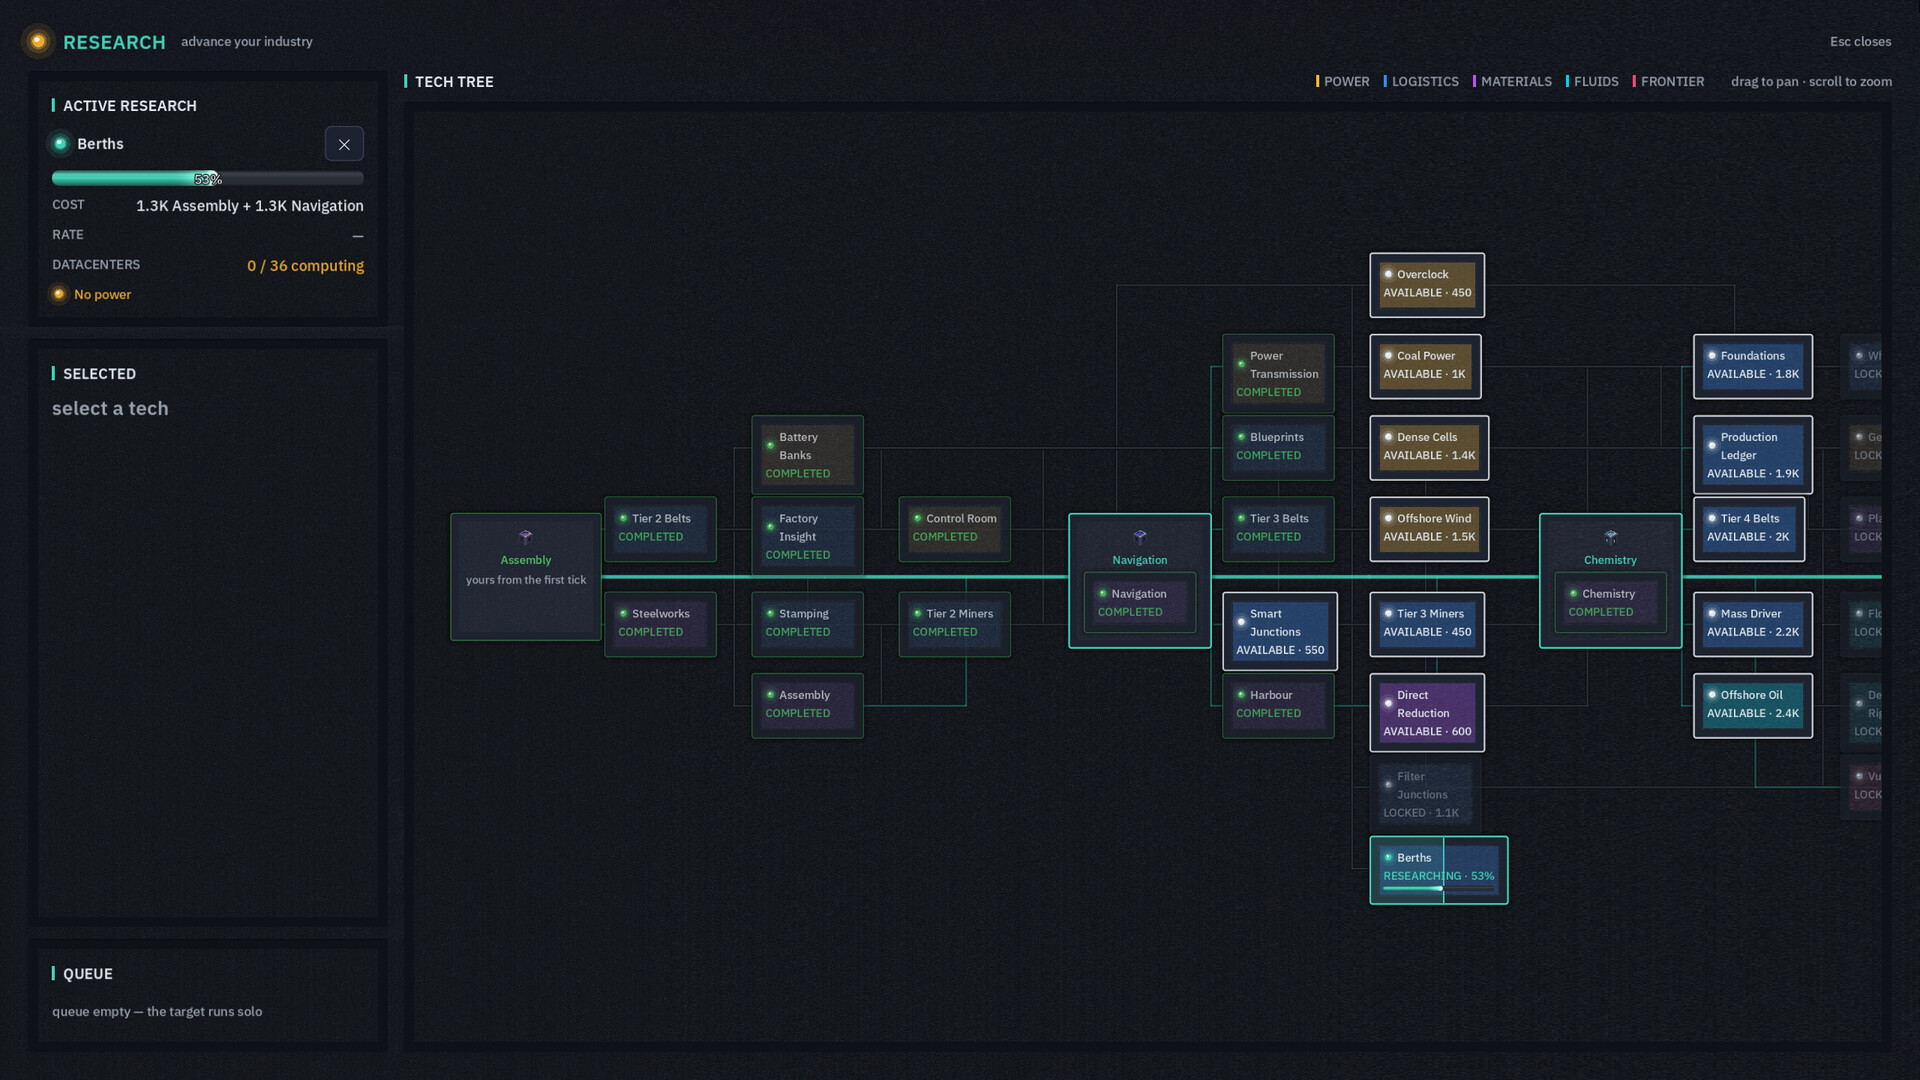
Task: Filter tech tree by LOGISTICS category
Action: coord(1421,82)
